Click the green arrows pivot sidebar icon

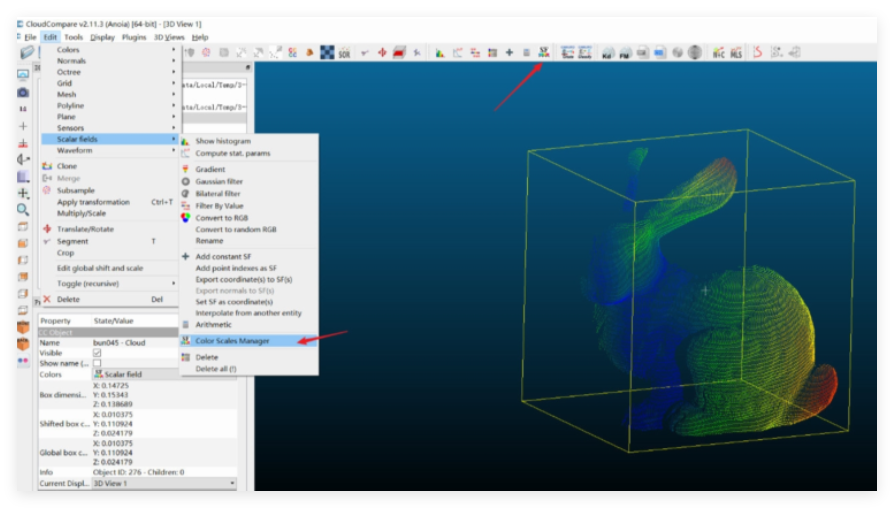[23, 193]
